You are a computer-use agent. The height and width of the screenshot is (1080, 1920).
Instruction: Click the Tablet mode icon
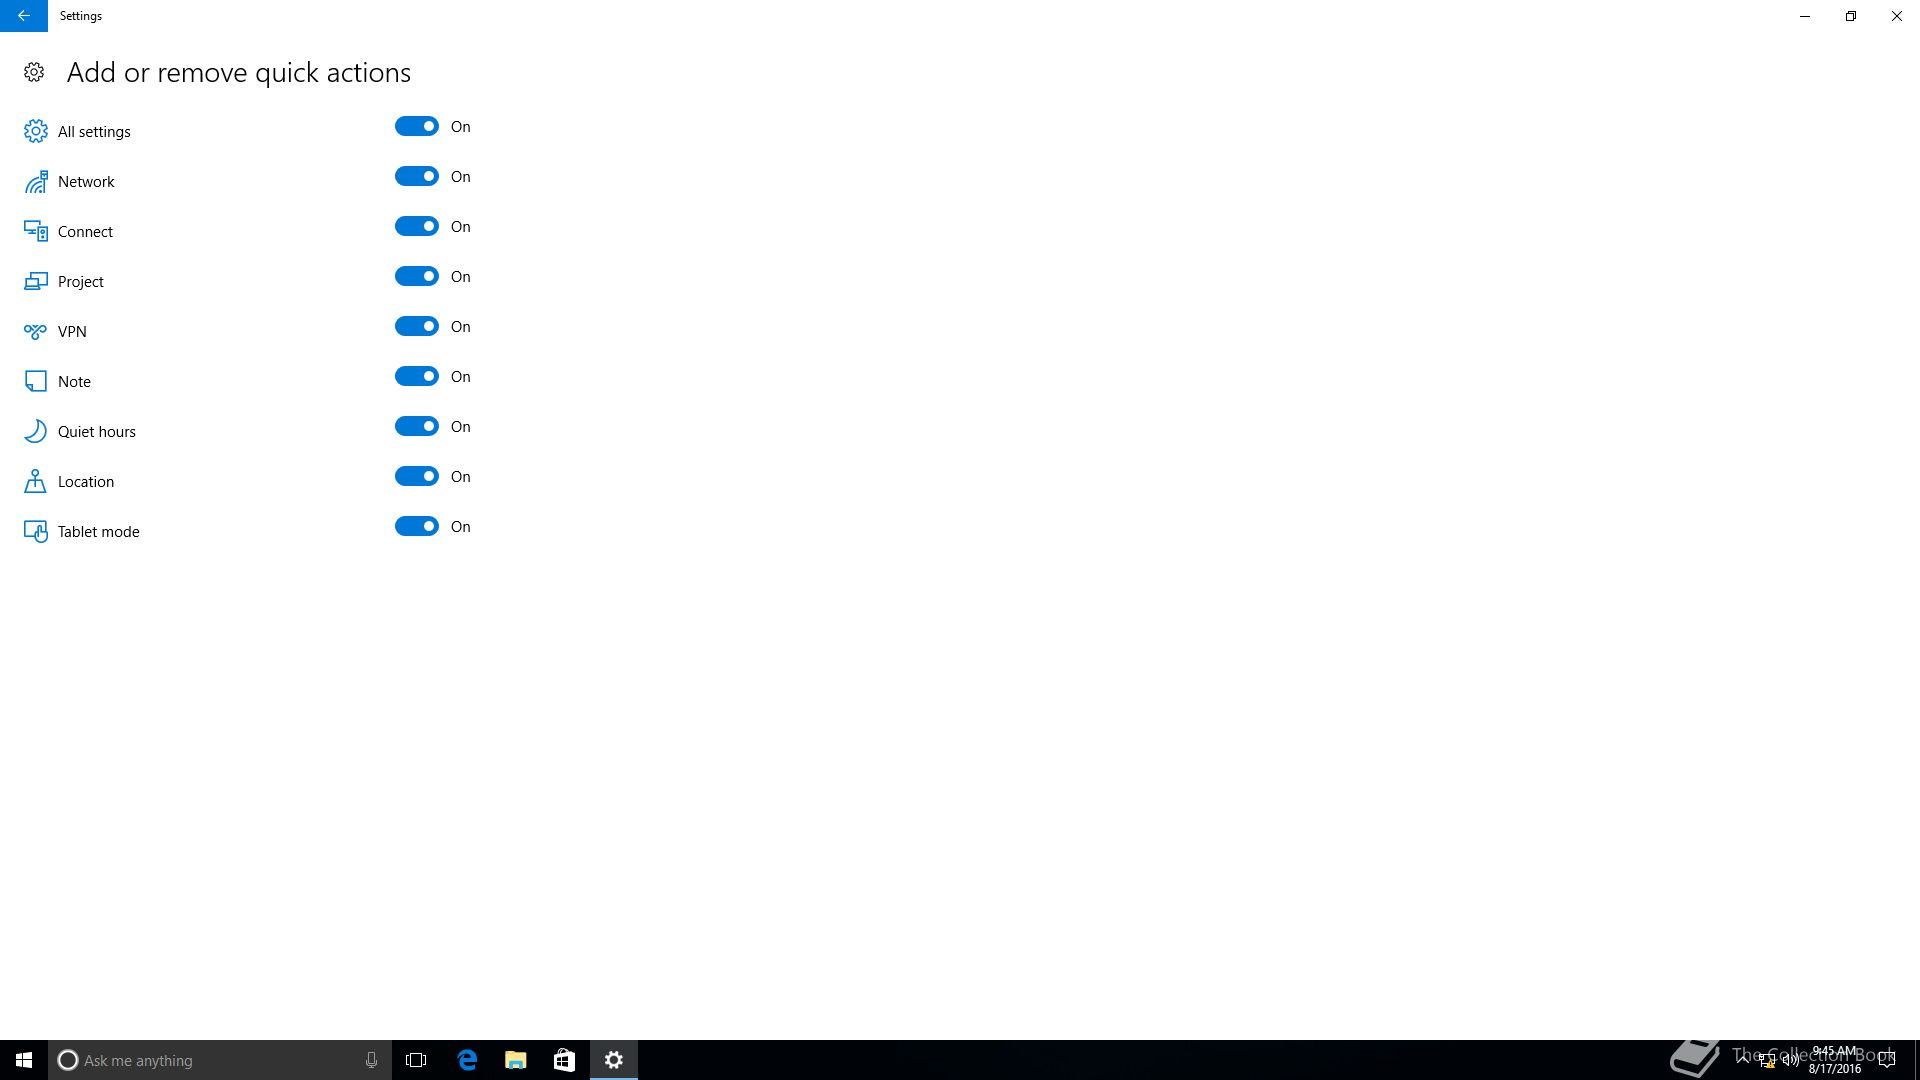pyautogui.click(x=36, y=532)
